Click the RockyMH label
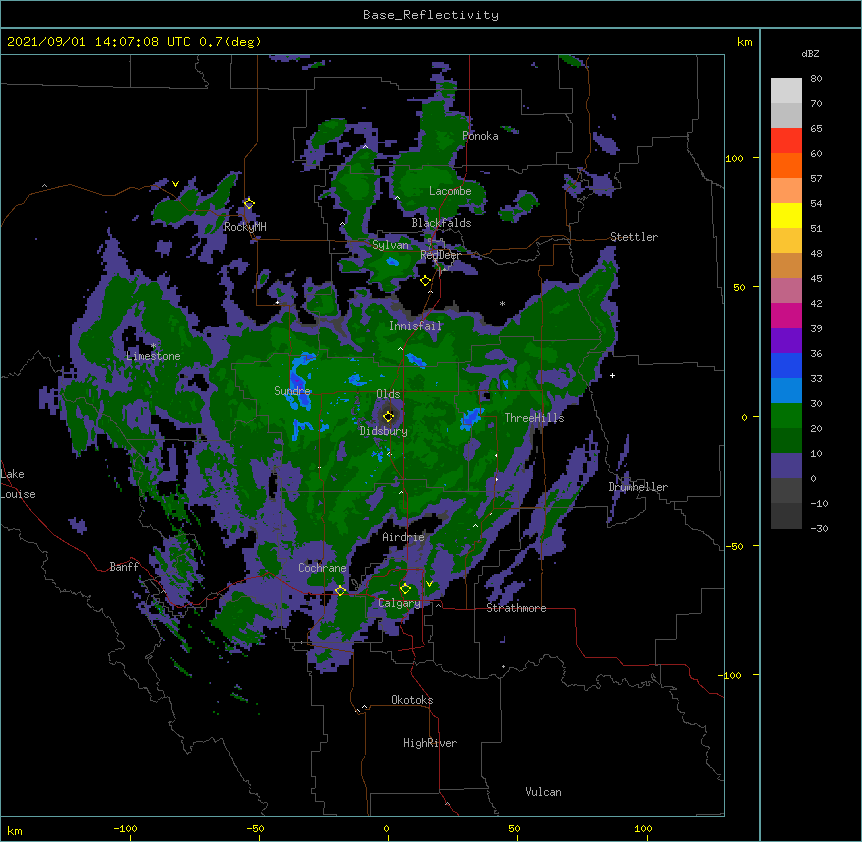The width and height of the screenshot is (862, 842). [x=245, y=227]
